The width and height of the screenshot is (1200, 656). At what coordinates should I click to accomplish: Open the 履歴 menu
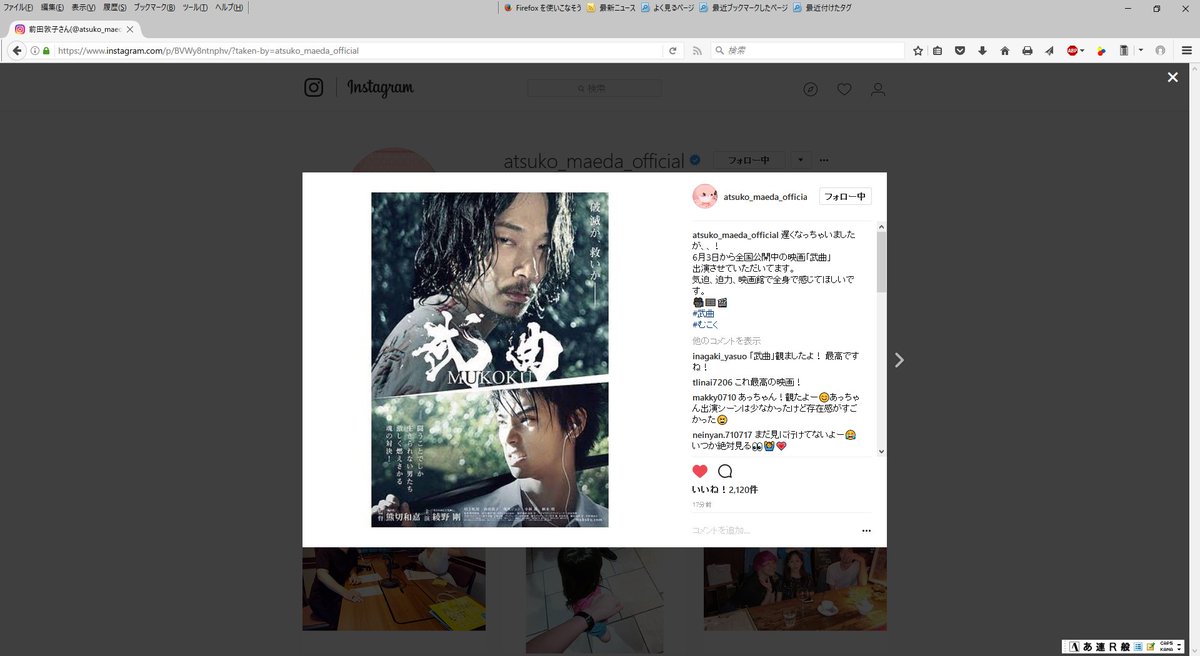click(x=114, y=7)
